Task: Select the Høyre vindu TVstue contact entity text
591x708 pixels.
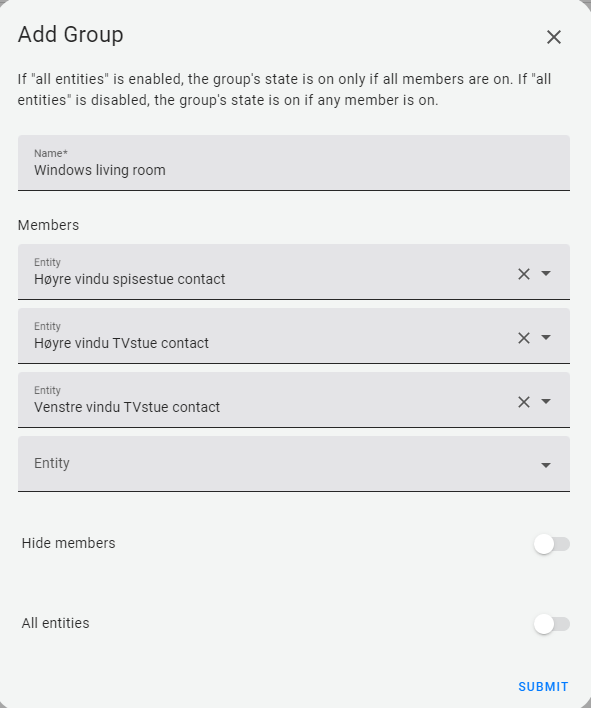Action: [x=121, y=343]
